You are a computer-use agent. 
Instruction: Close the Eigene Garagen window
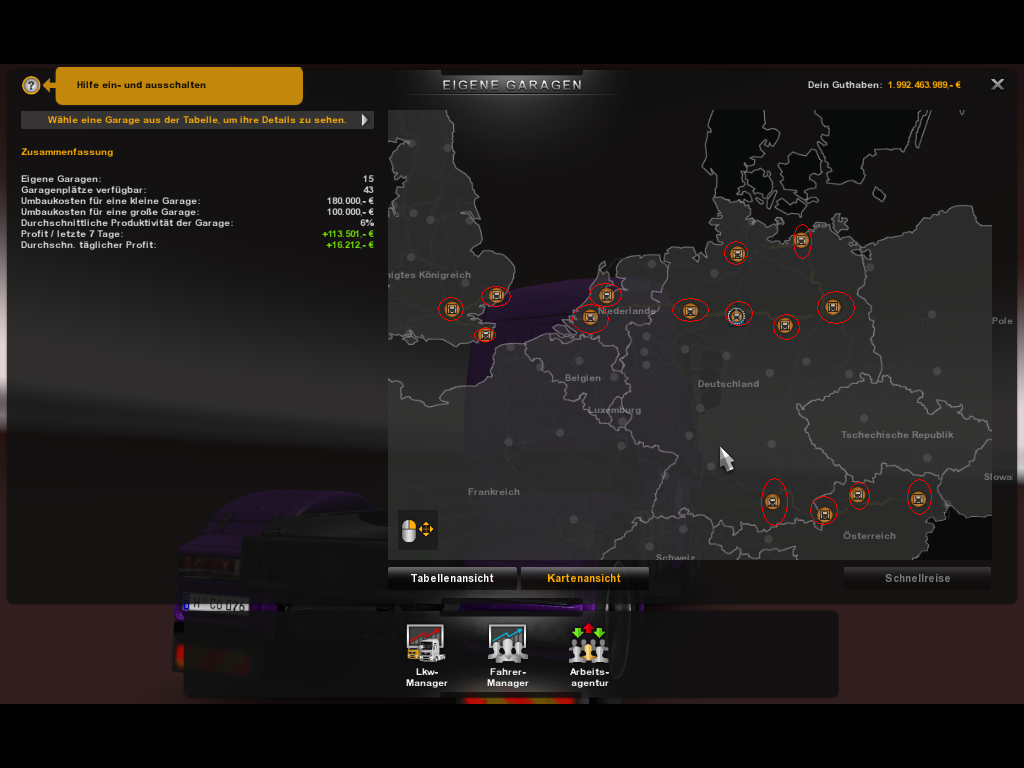(x=997, y=84)
